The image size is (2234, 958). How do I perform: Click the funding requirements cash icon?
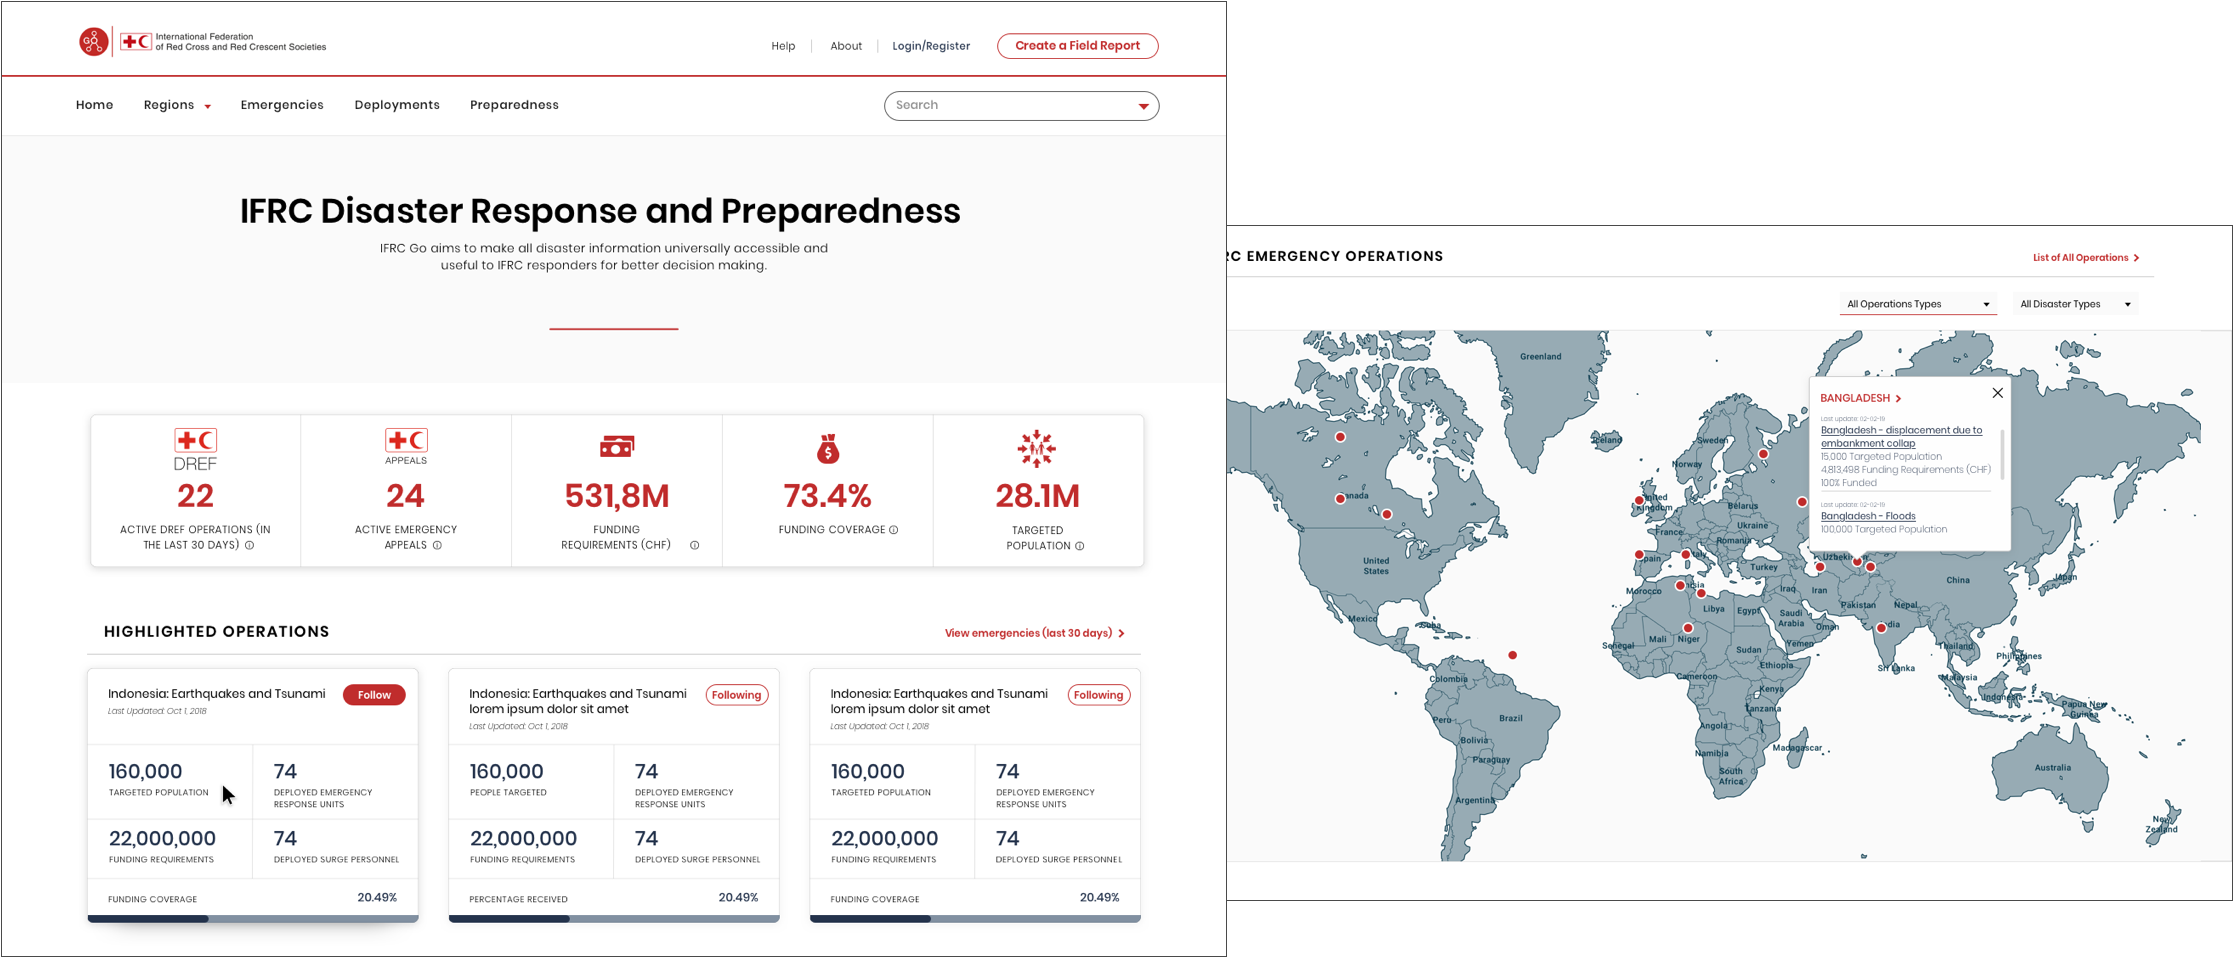point(617,447)
